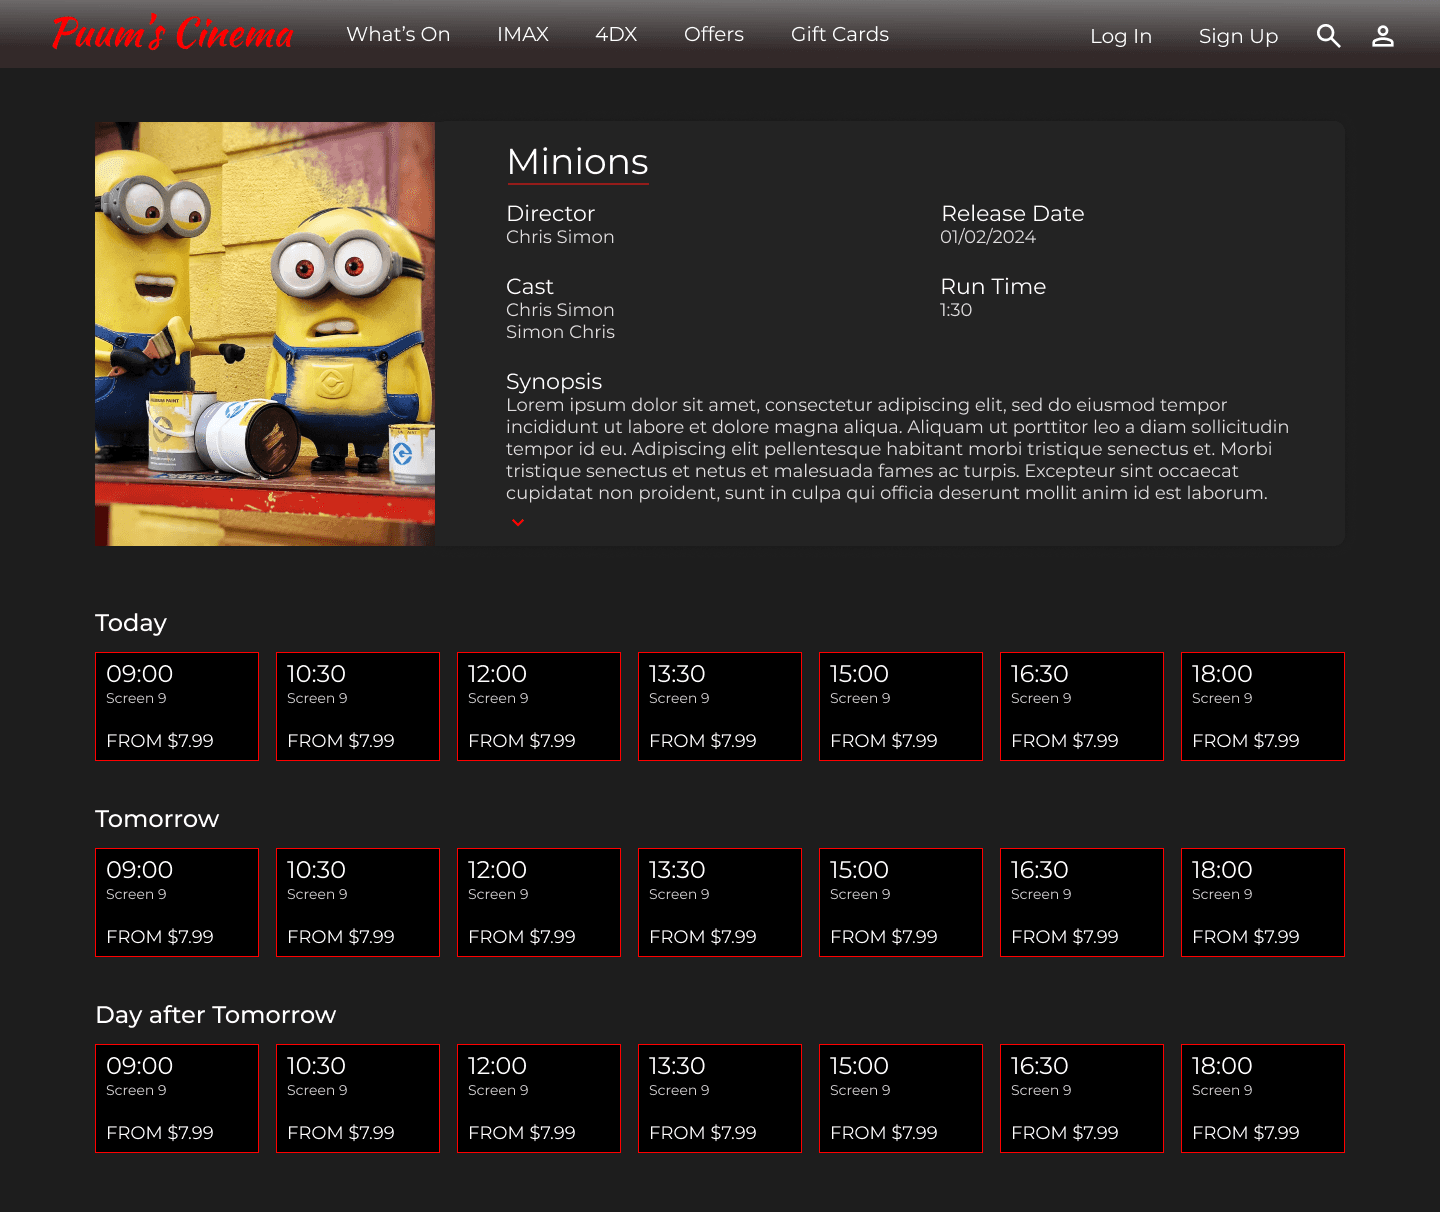
Task: Open the 4DX menu item
Action: (x=616, y=34)
